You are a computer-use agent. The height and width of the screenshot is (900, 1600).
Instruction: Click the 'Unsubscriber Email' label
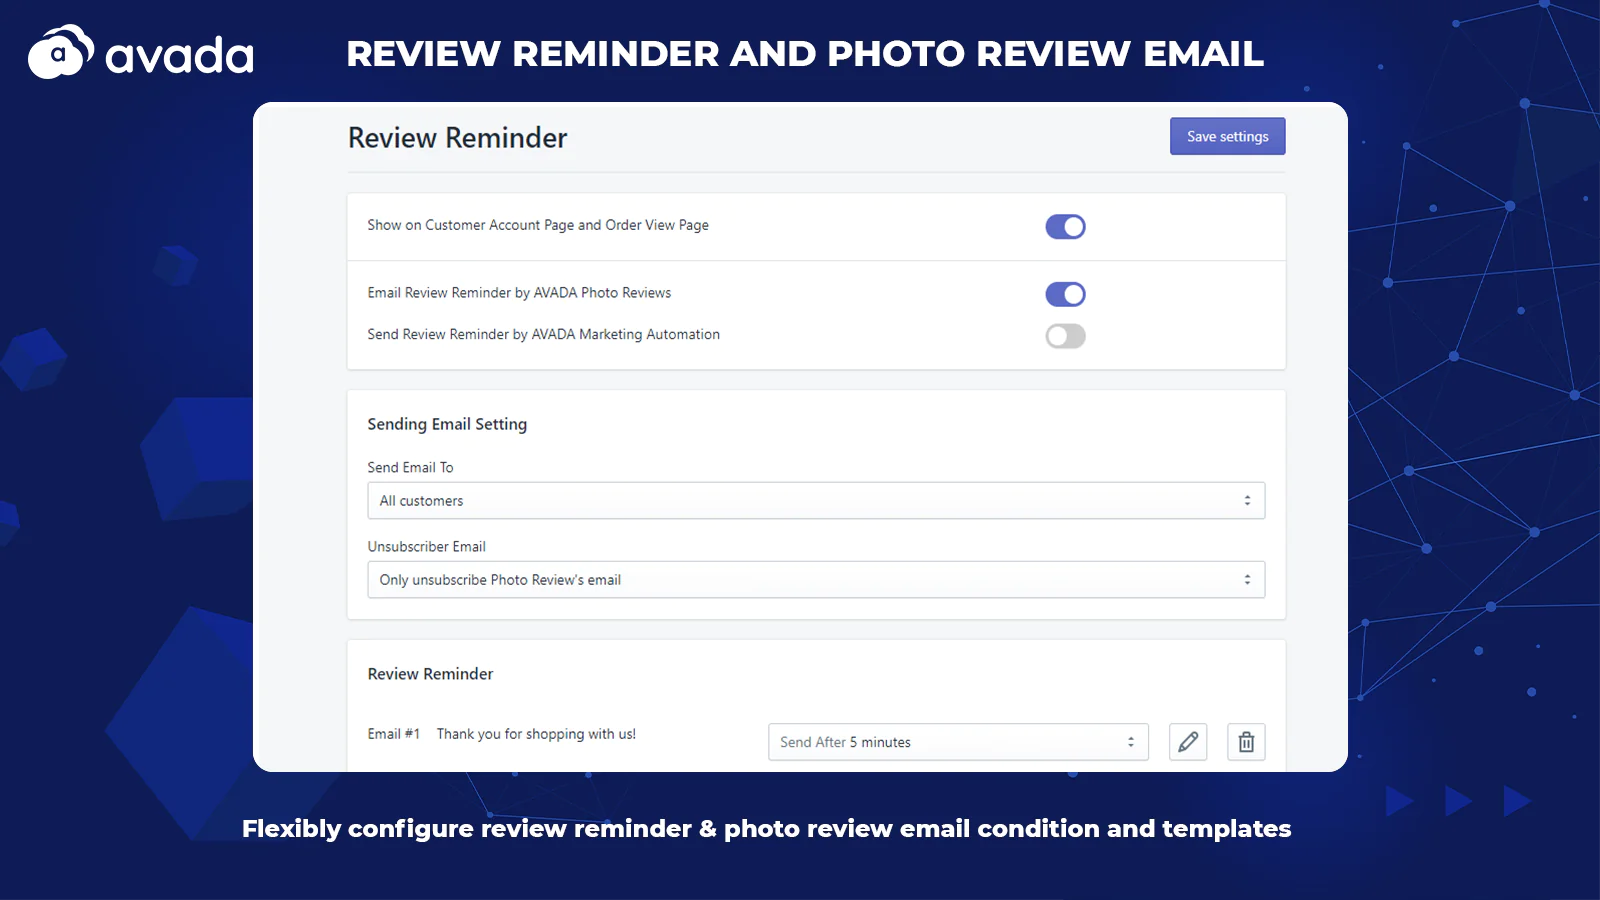(426, 546)
